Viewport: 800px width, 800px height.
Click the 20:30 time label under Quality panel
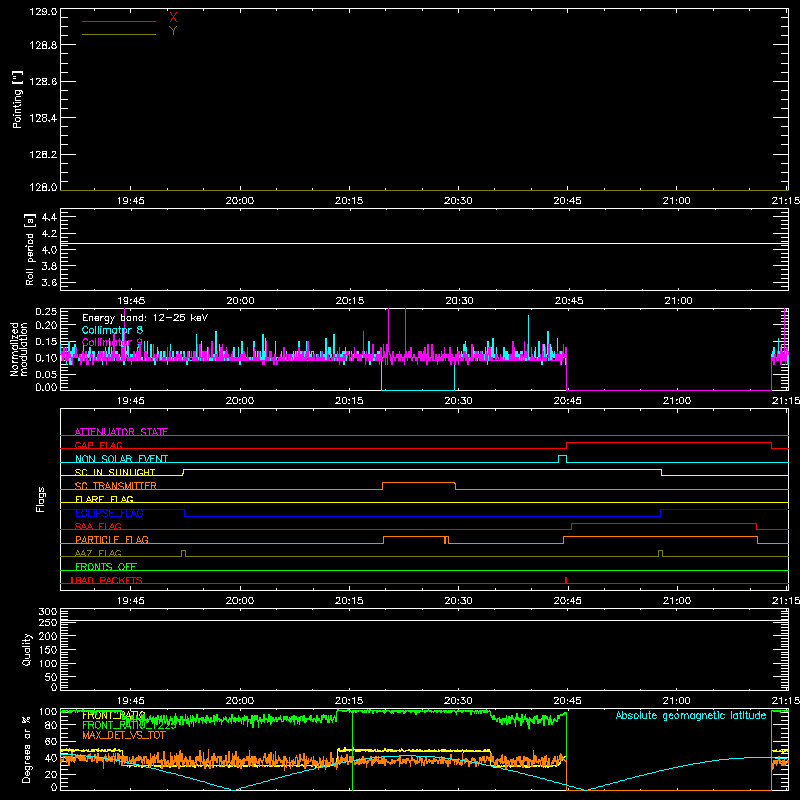point(458,701)
